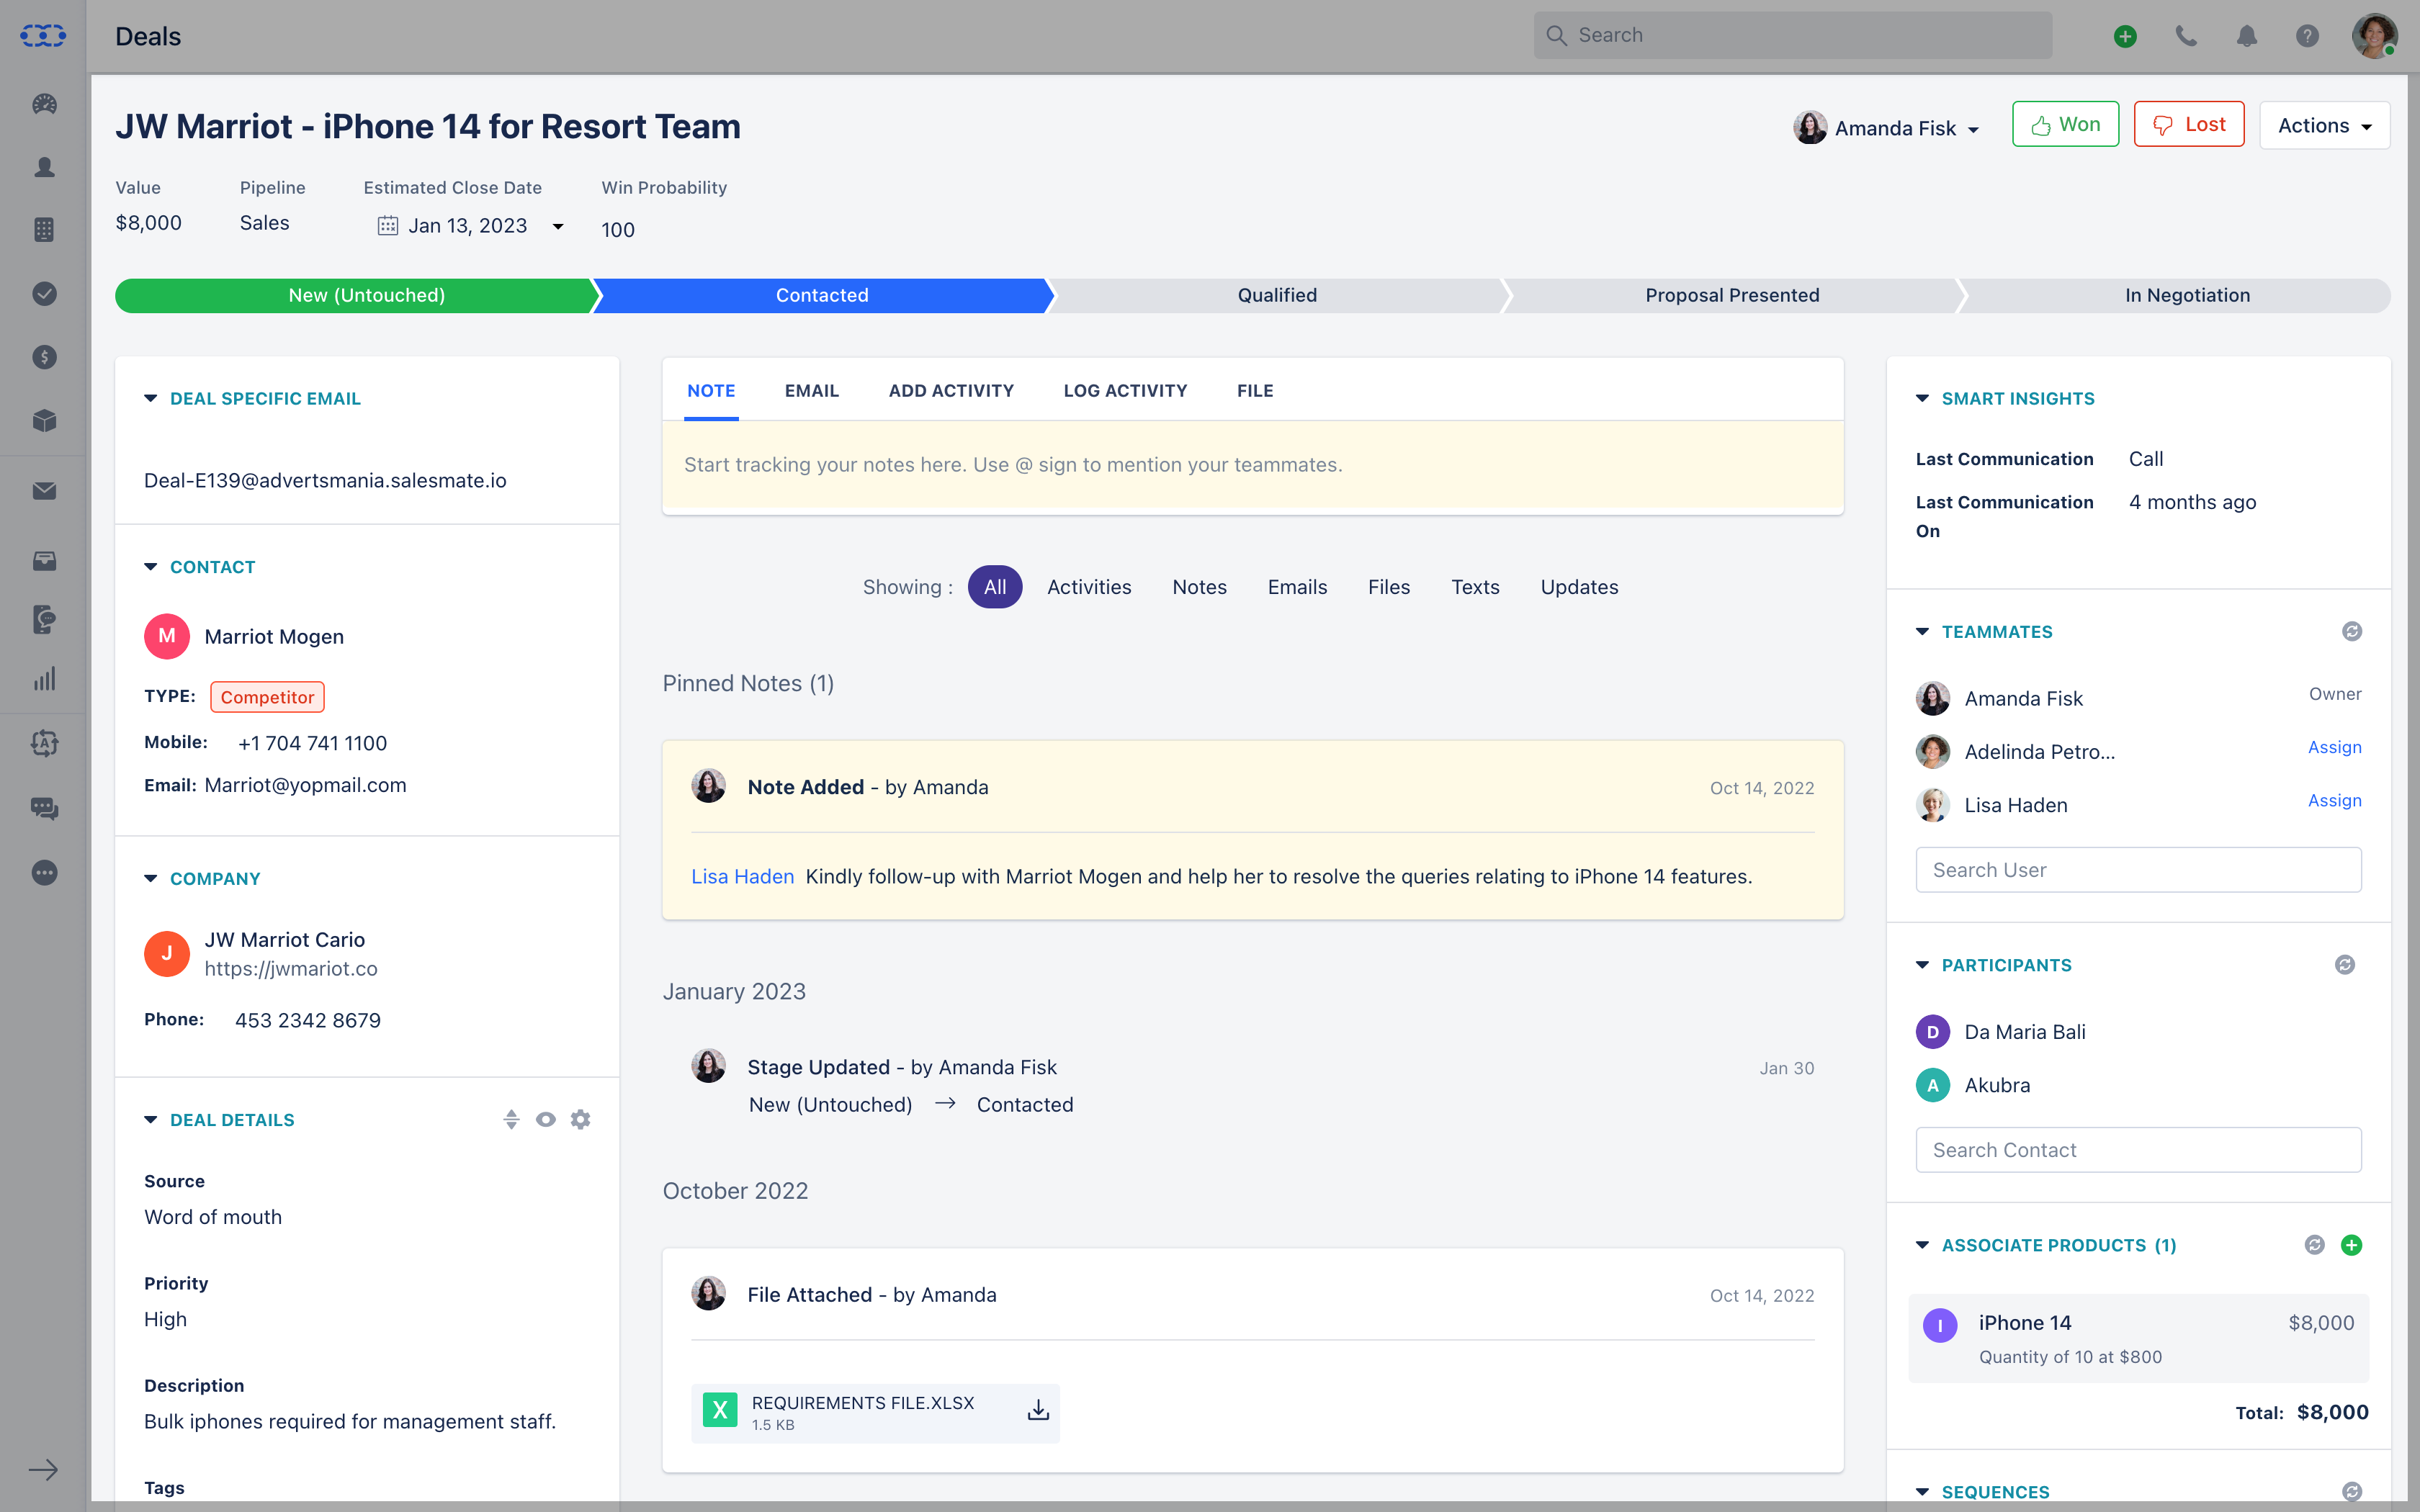Open the dashboard icon in sidebar
Image resolution: width=2420 pixels, height=1512 pixels.
[44, 104]
